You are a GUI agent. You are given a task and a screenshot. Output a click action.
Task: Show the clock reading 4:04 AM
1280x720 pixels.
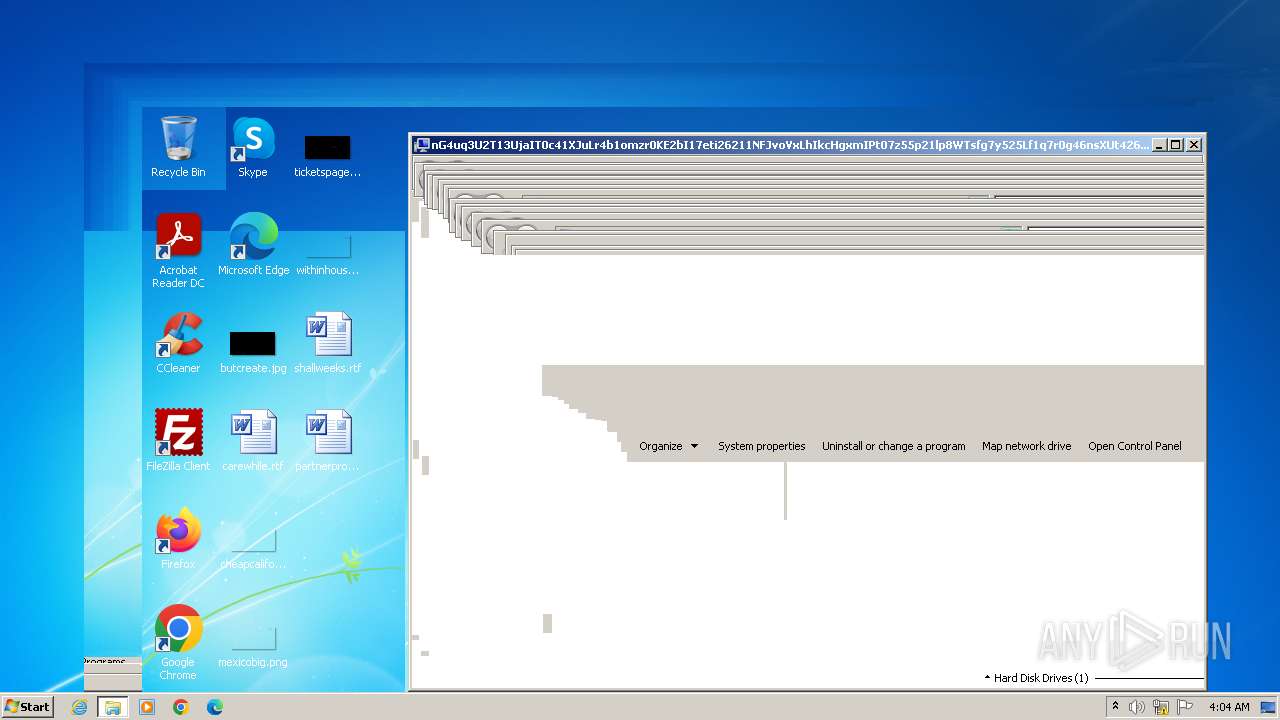click(x=1229, y=707)
